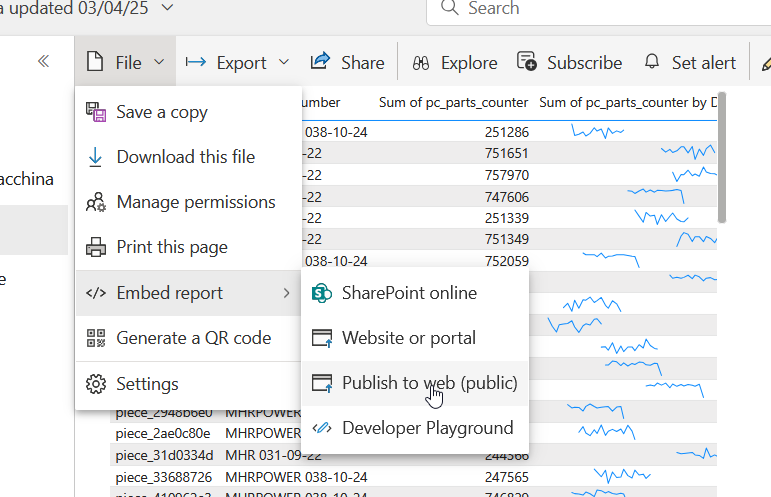Open Developer Playground
The width and height of the screenshot is (771, 497).
415,428
